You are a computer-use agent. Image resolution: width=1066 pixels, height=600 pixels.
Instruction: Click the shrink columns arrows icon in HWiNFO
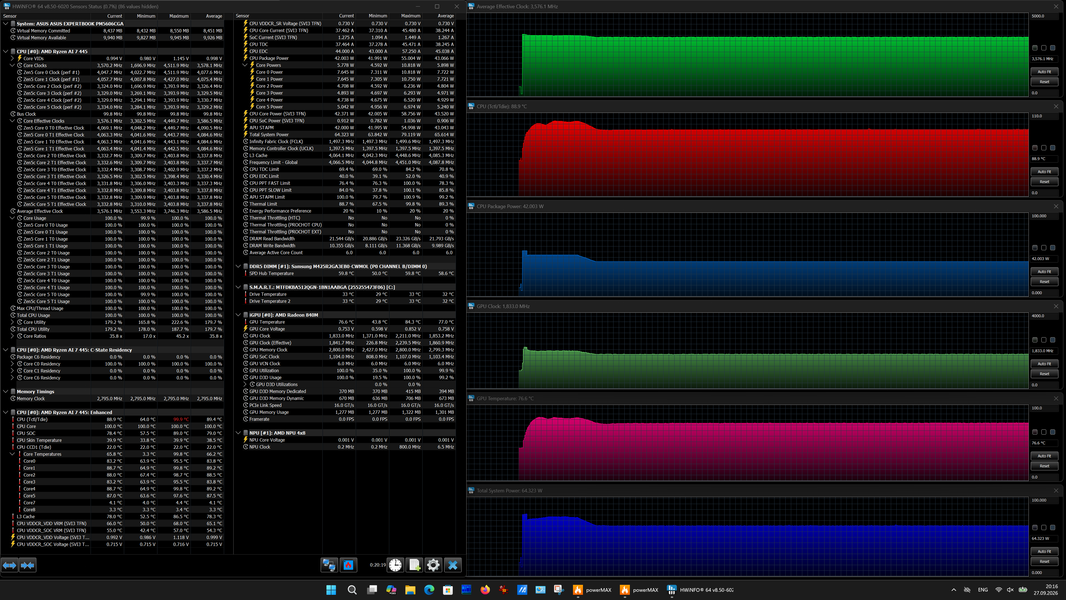click(27, 565)
